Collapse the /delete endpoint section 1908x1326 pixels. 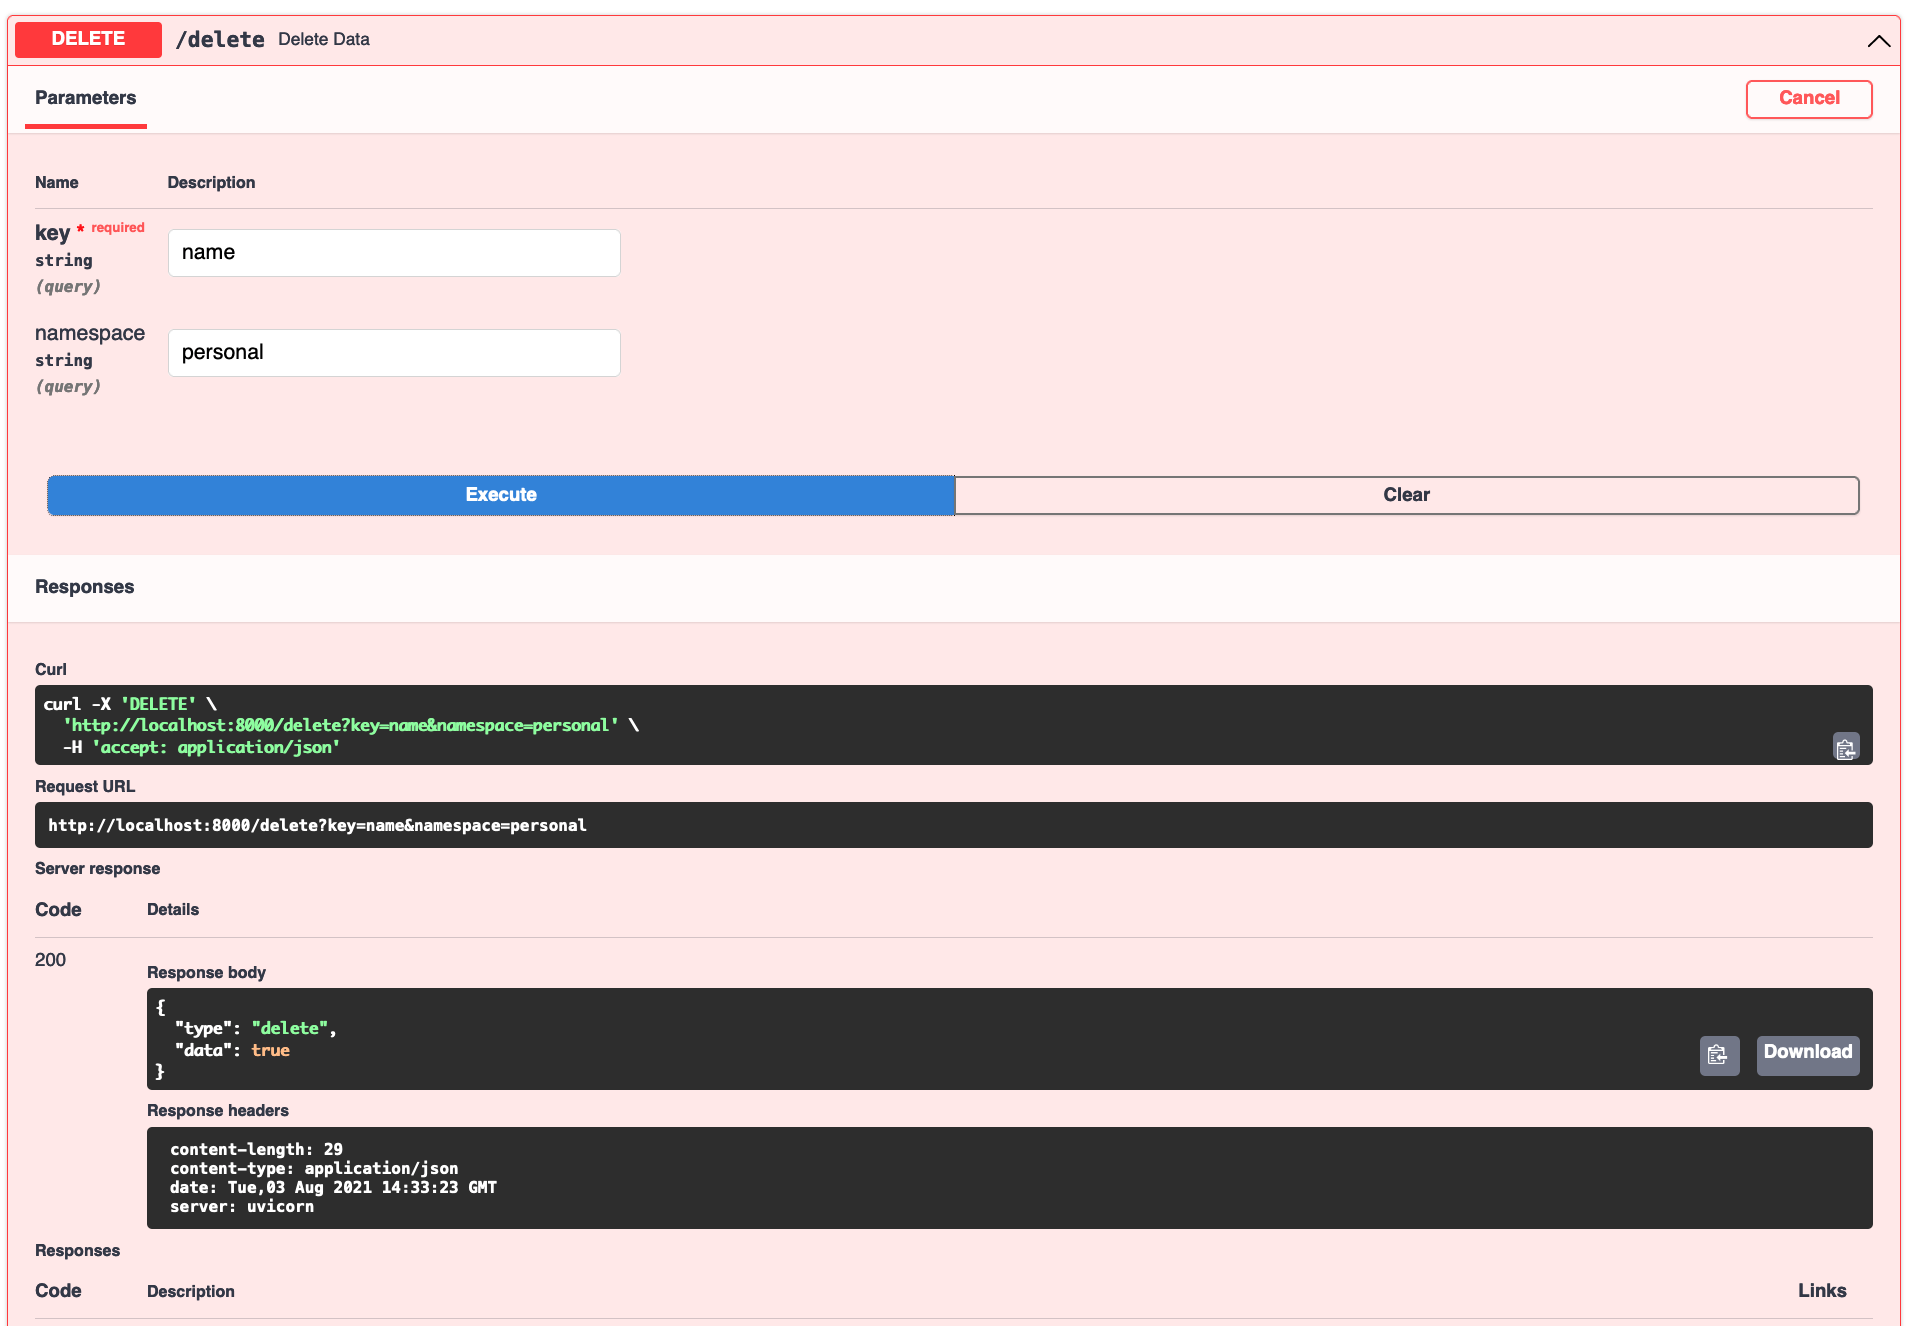pyautogui.click(x=1878, y=41)
